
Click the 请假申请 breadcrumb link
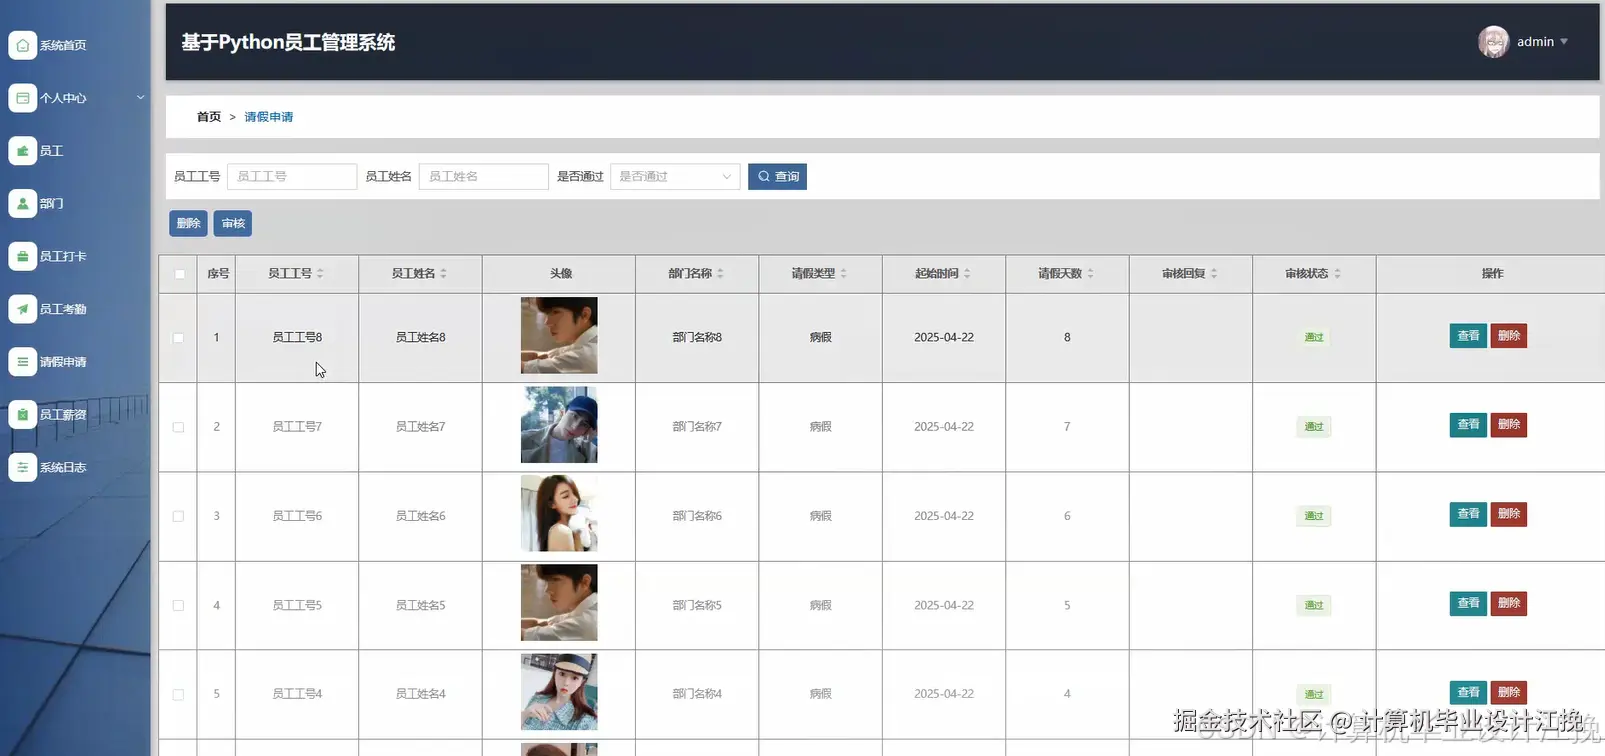click(269, 117)
